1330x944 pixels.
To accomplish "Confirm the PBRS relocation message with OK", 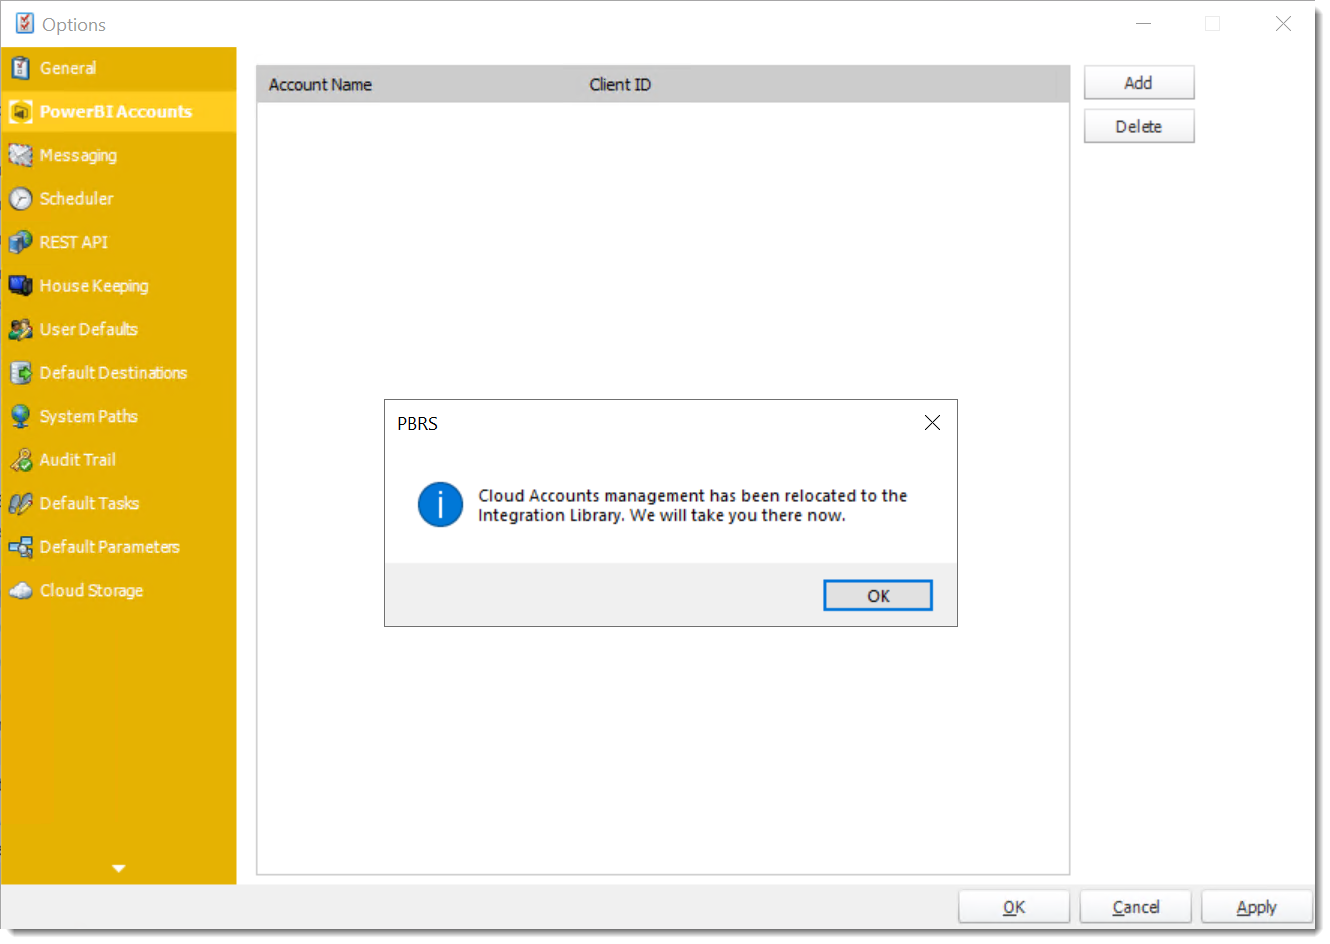I will 877,595.
